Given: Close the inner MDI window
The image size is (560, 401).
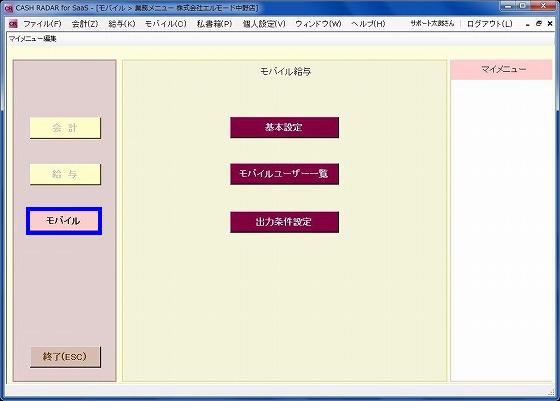Looking at the screenshot, I should click(550, 24).
